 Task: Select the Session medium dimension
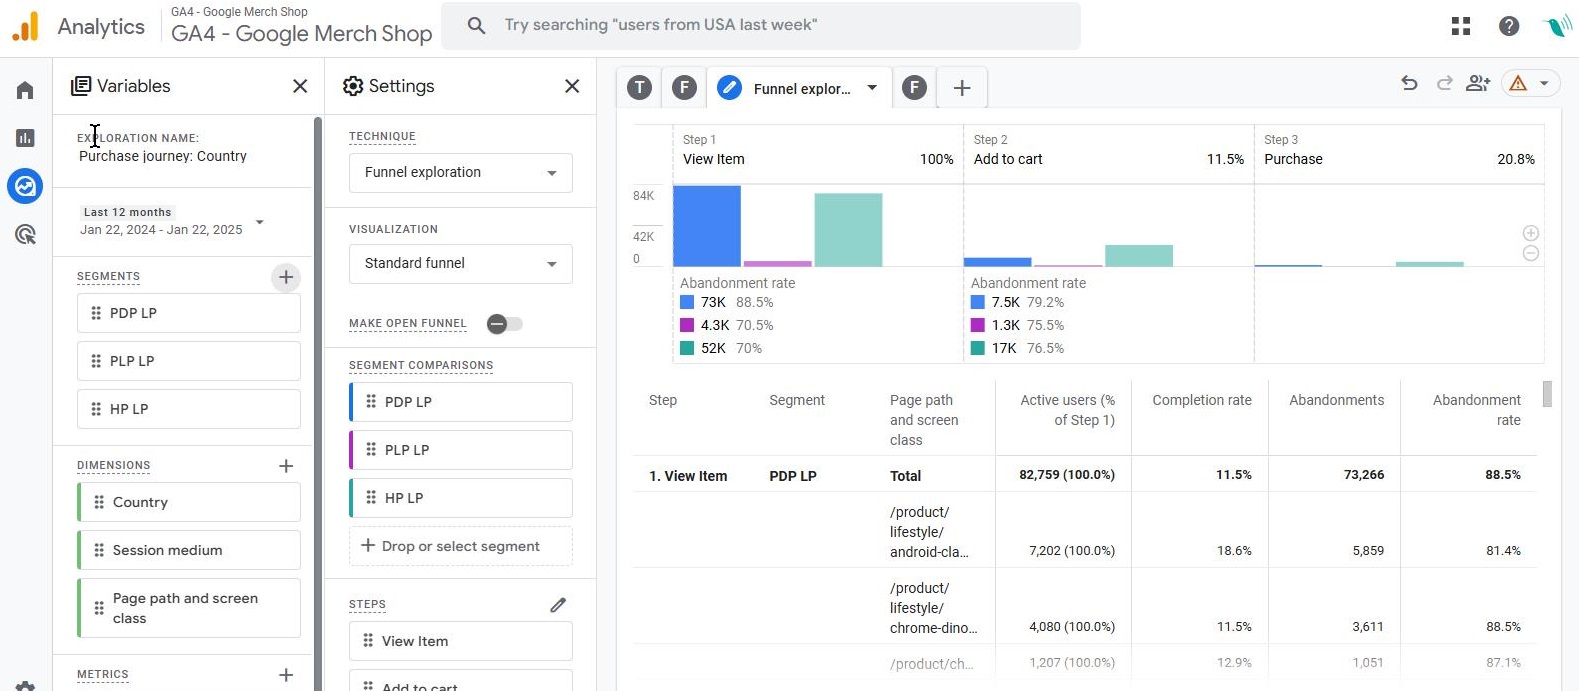[189, 550]
